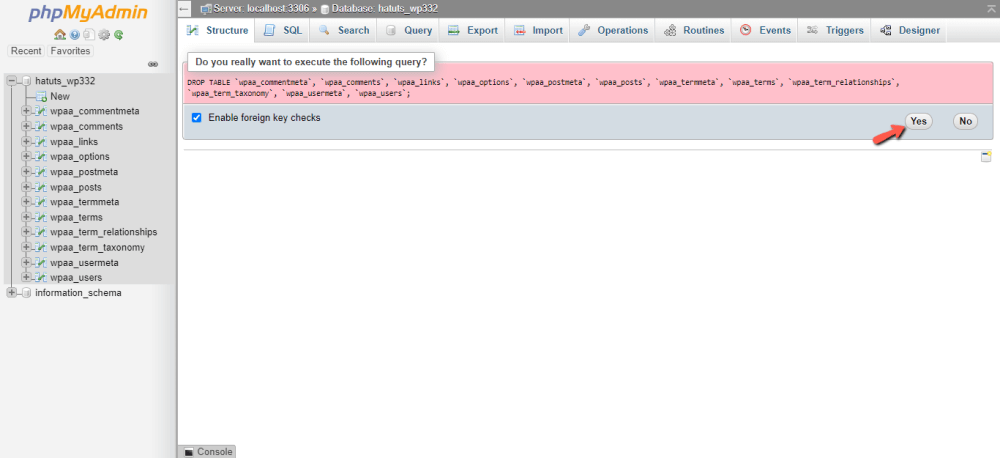Open navigation panel settings gear icon

point(104,35)
